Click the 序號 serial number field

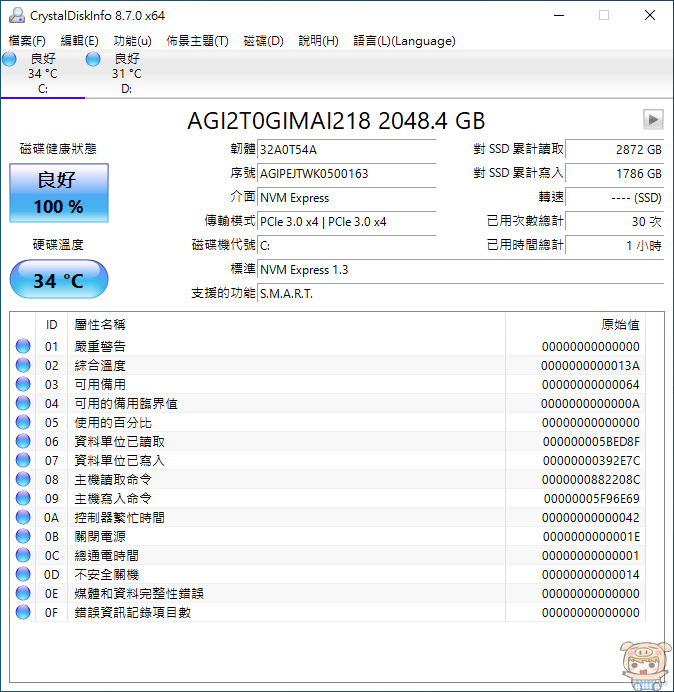coord(346,174)
